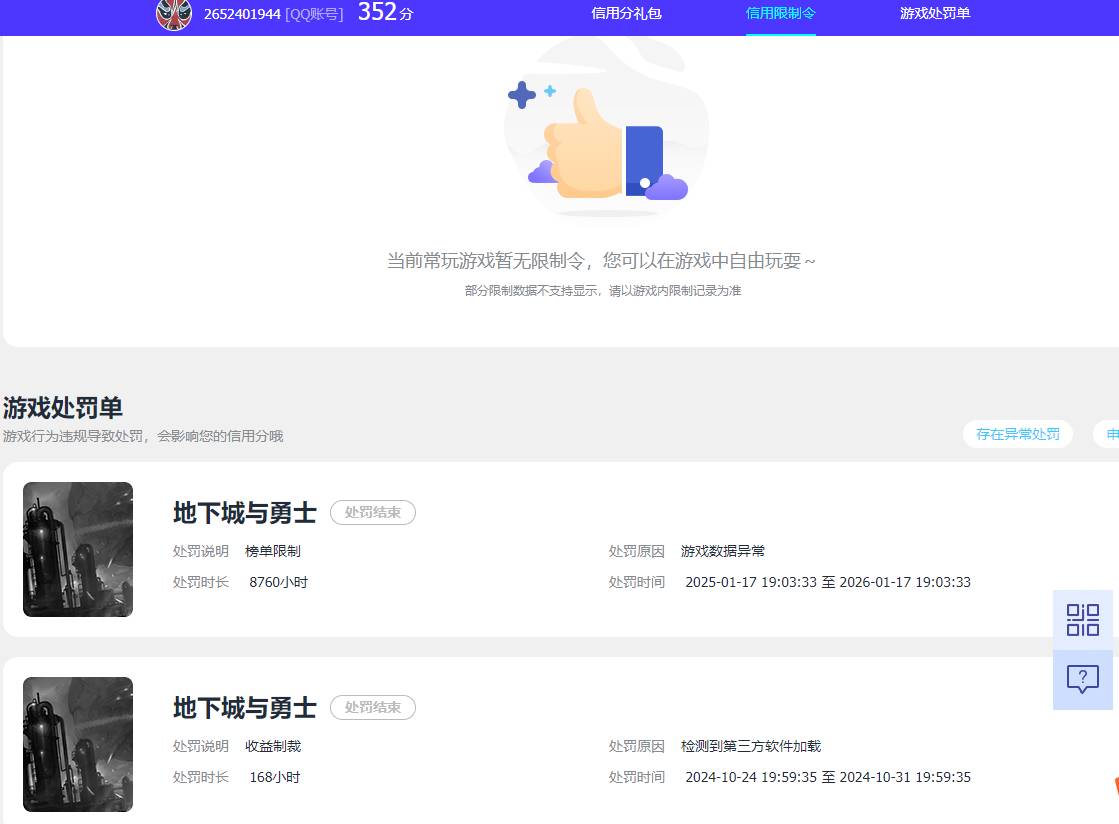Viewport: 1119px width, 824px height.
Task: Click the 游戏数据异常 penalty reason text
Action: (x=722, y=551)
